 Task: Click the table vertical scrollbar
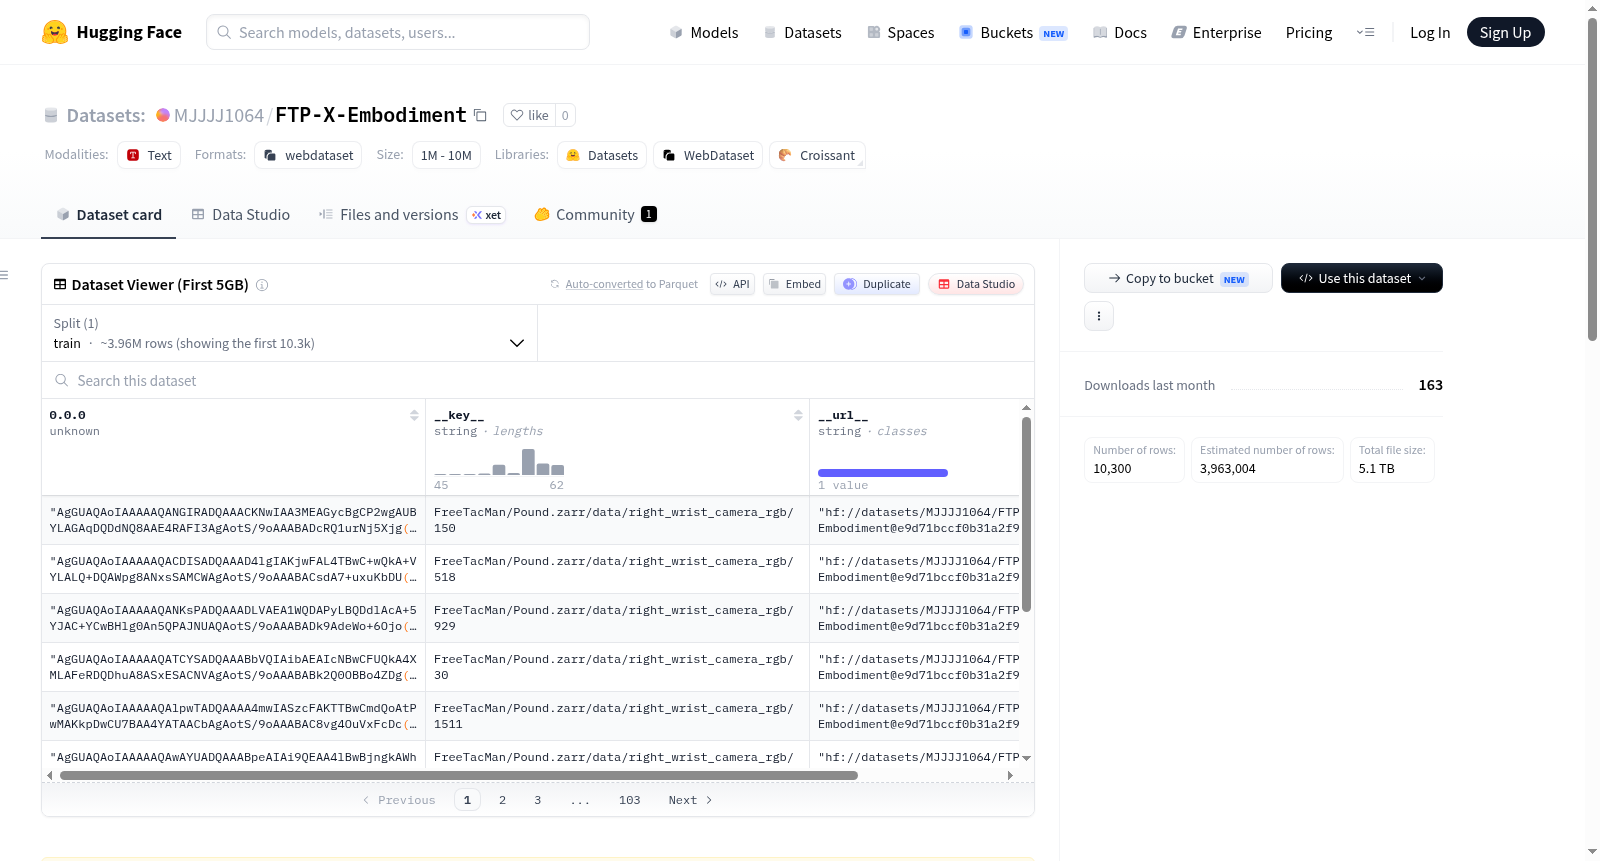pyautogui.click(x=1026, y=514)
